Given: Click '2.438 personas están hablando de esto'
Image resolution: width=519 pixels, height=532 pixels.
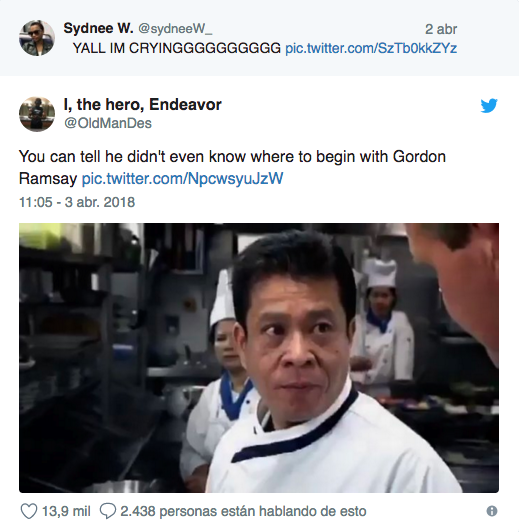Looking at the screenshot, I should [243, 511].
